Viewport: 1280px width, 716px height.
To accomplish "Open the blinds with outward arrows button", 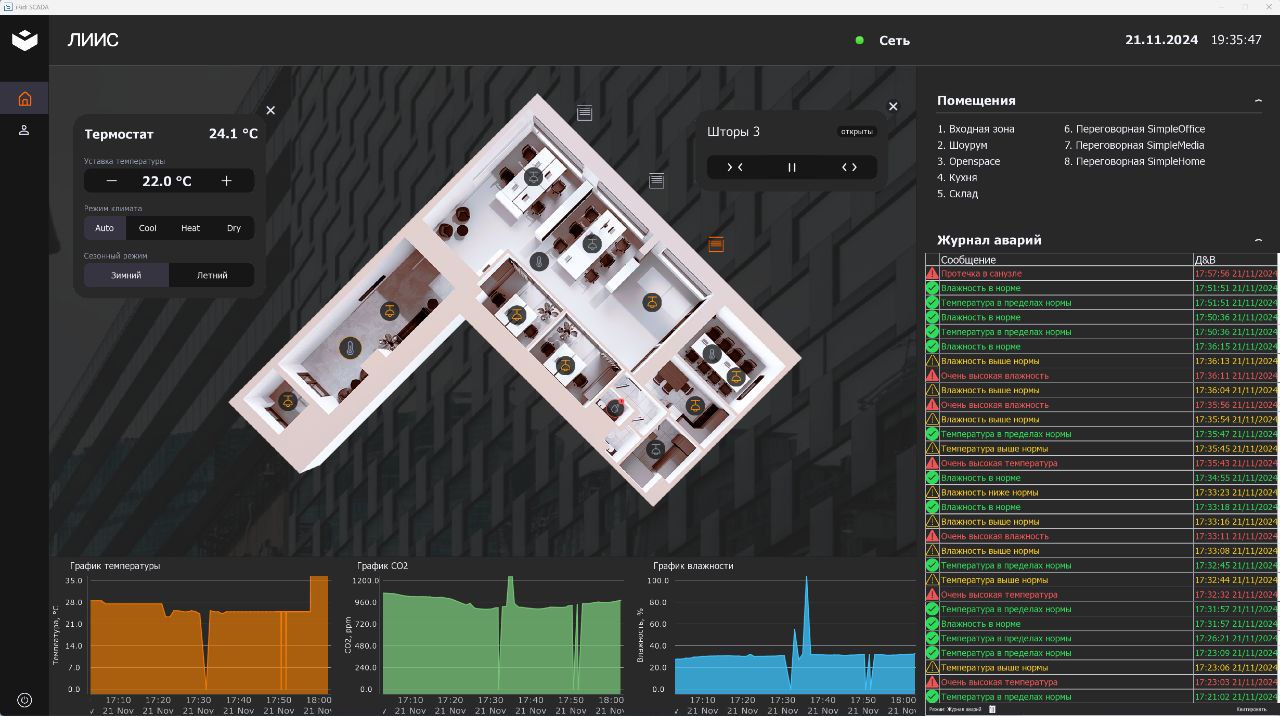I will [x=849, y=168].
